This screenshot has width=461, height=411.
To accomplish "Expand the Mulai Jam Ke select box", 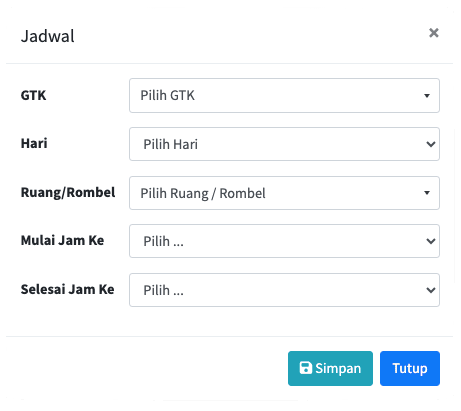I will click(284, 241).
